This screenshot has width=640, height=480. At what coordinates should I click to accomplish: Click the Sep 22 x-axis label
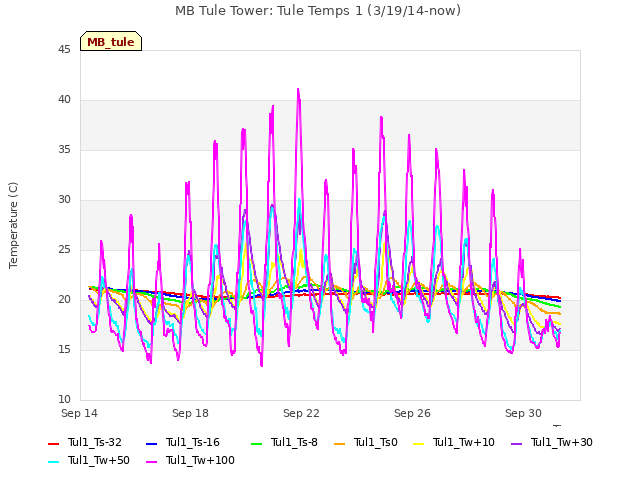[x=301, y=413]
